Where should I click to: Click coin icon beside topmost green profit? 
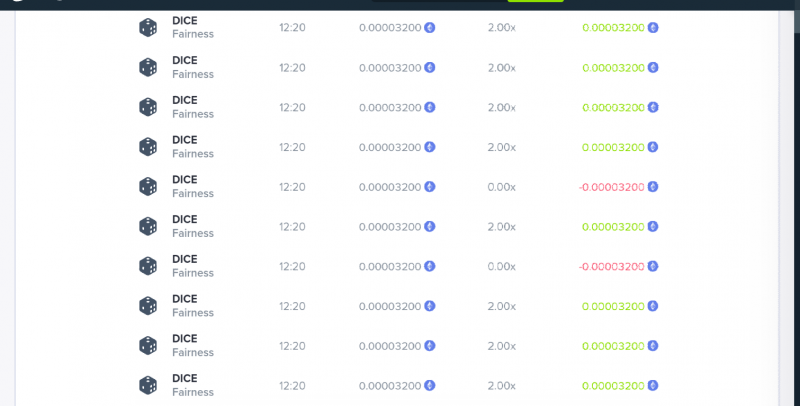point(653,28)
